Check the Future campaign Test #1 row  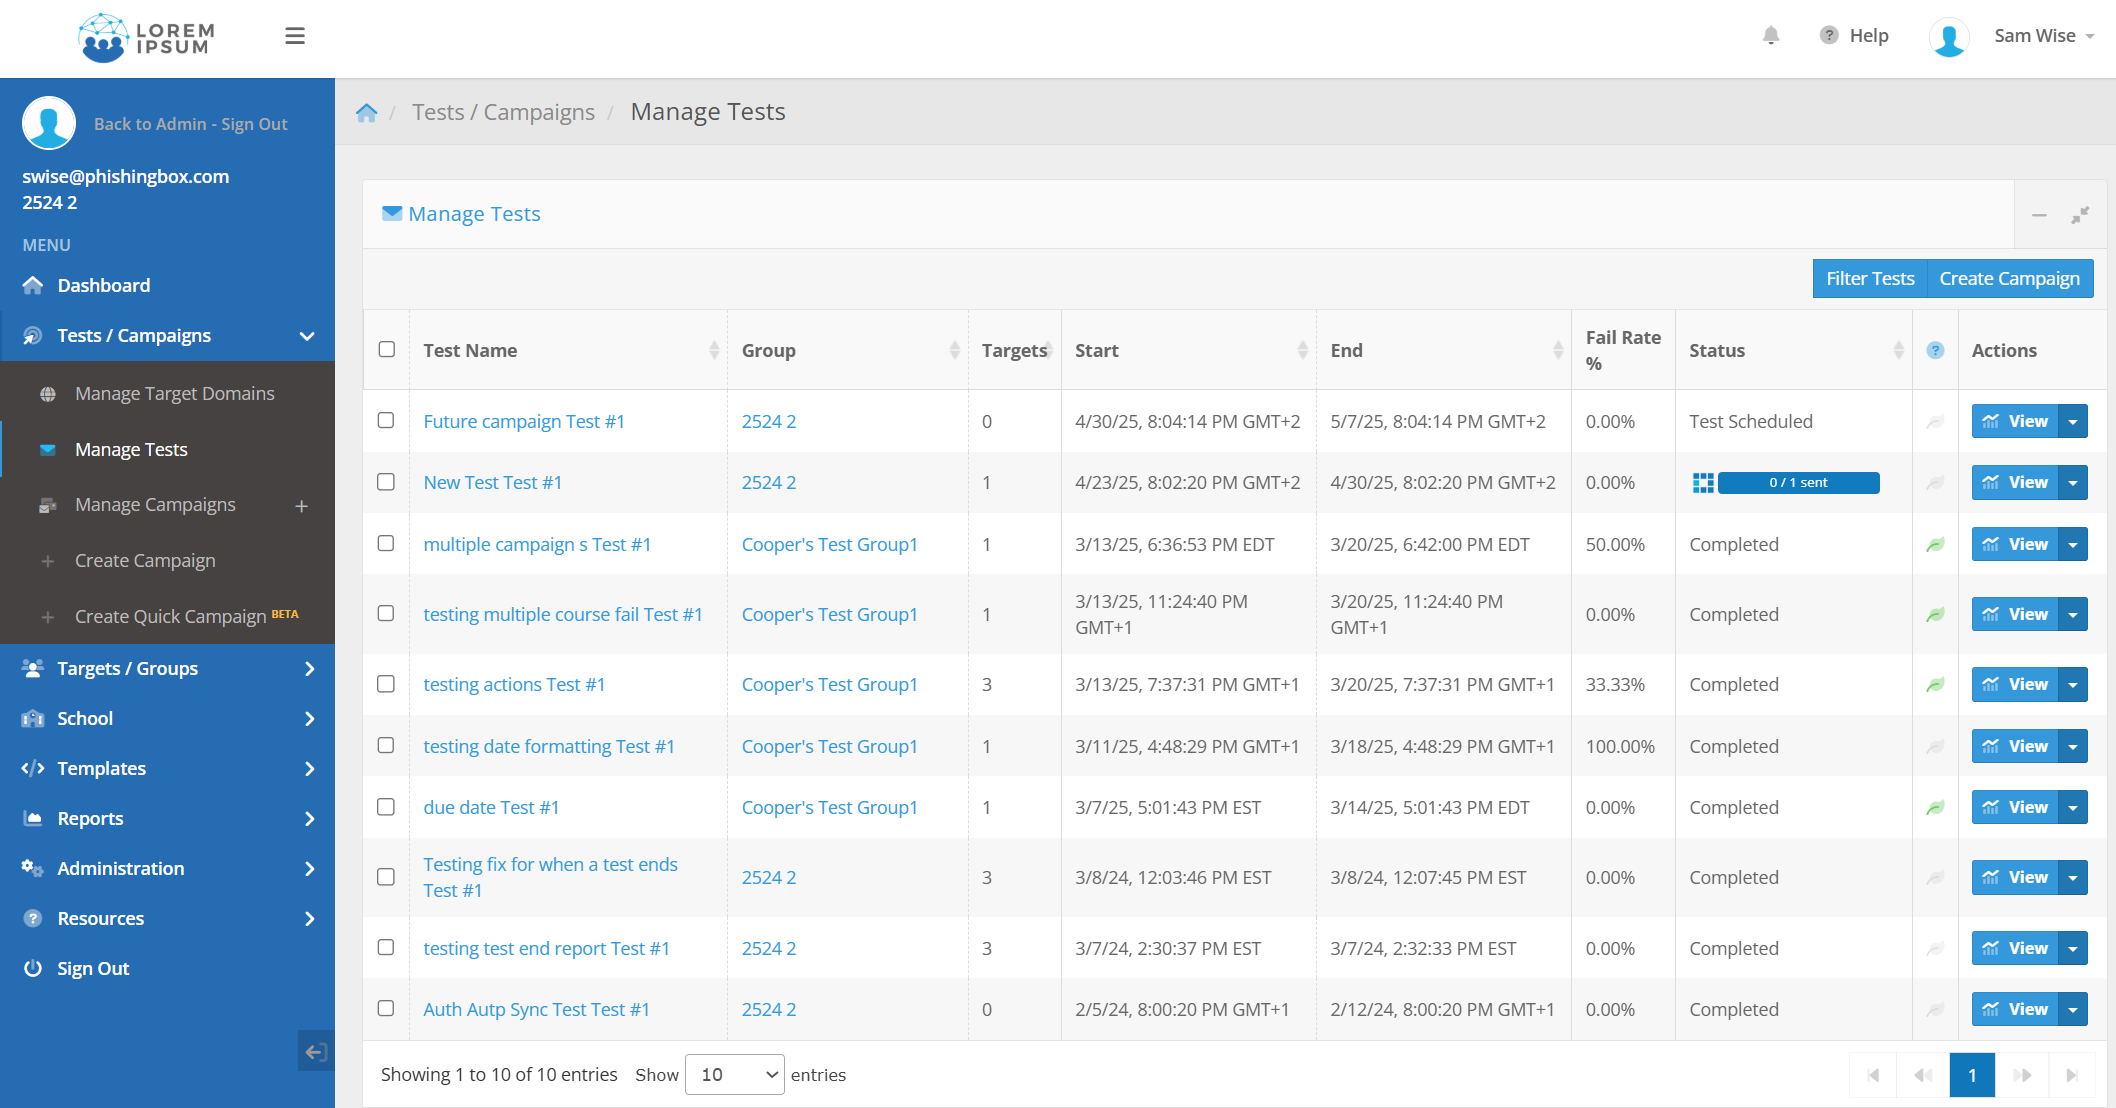click(386, 420)
